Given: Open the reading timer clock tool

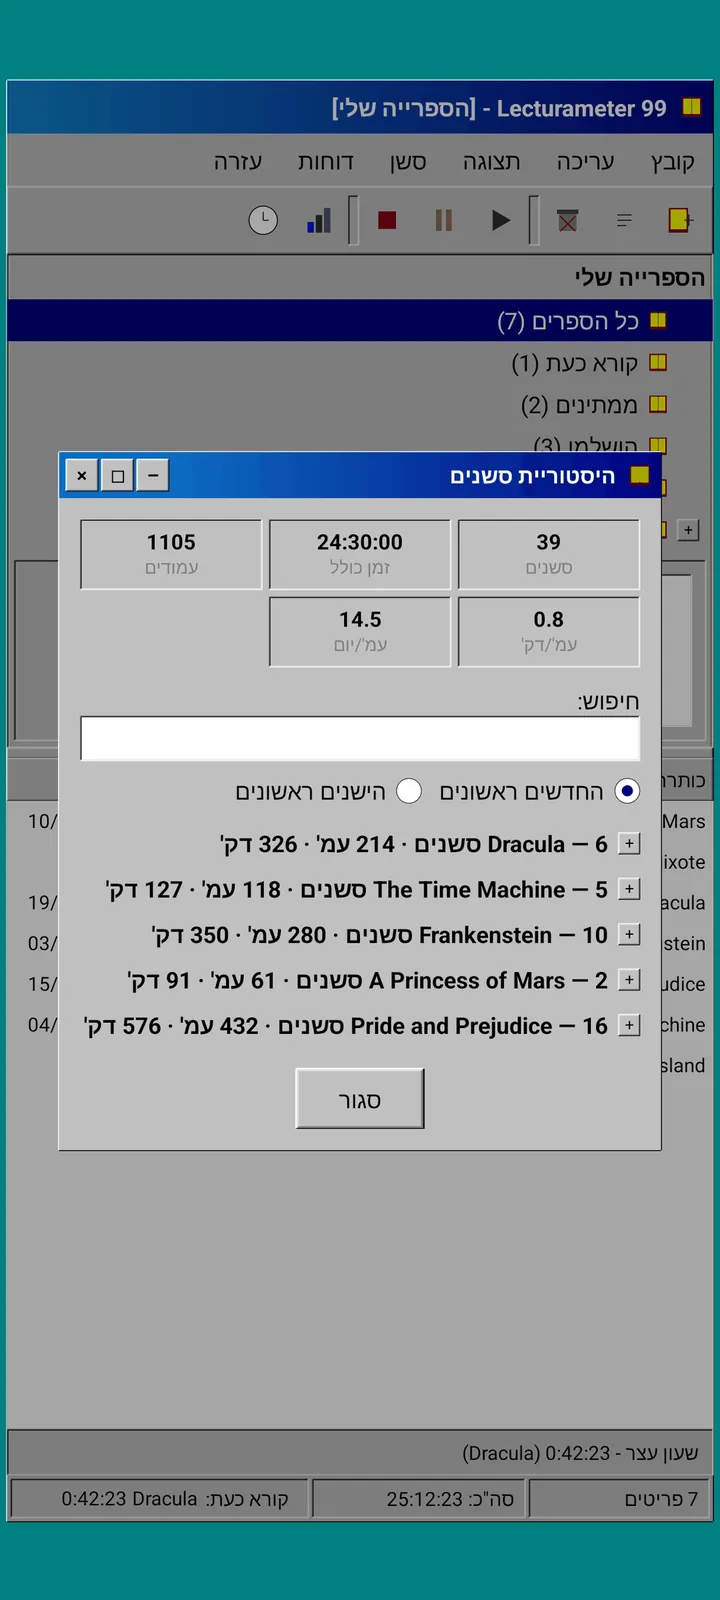Looking at the screenshot, I should (263, 220).
